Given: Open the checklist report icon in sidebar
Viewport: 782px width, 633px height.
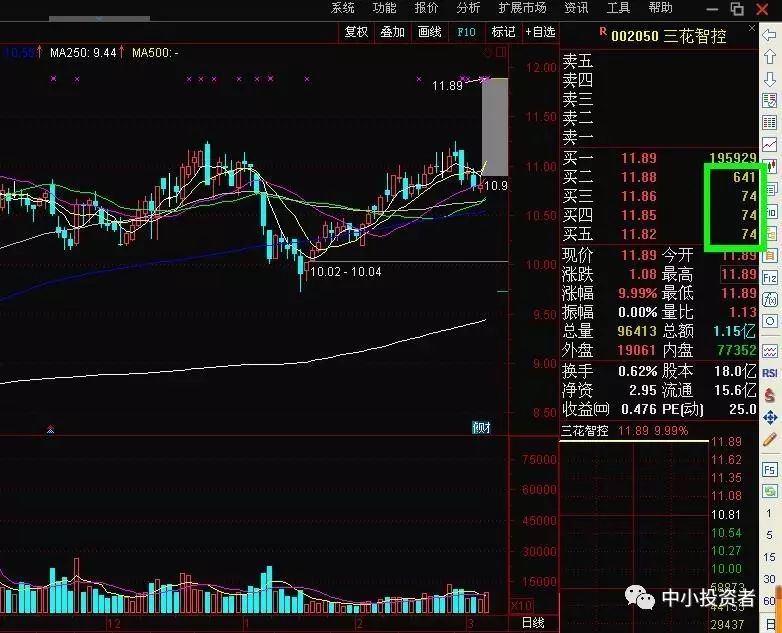Looking at the screenshot, I should pyautogui.click(x=770, y=100).
